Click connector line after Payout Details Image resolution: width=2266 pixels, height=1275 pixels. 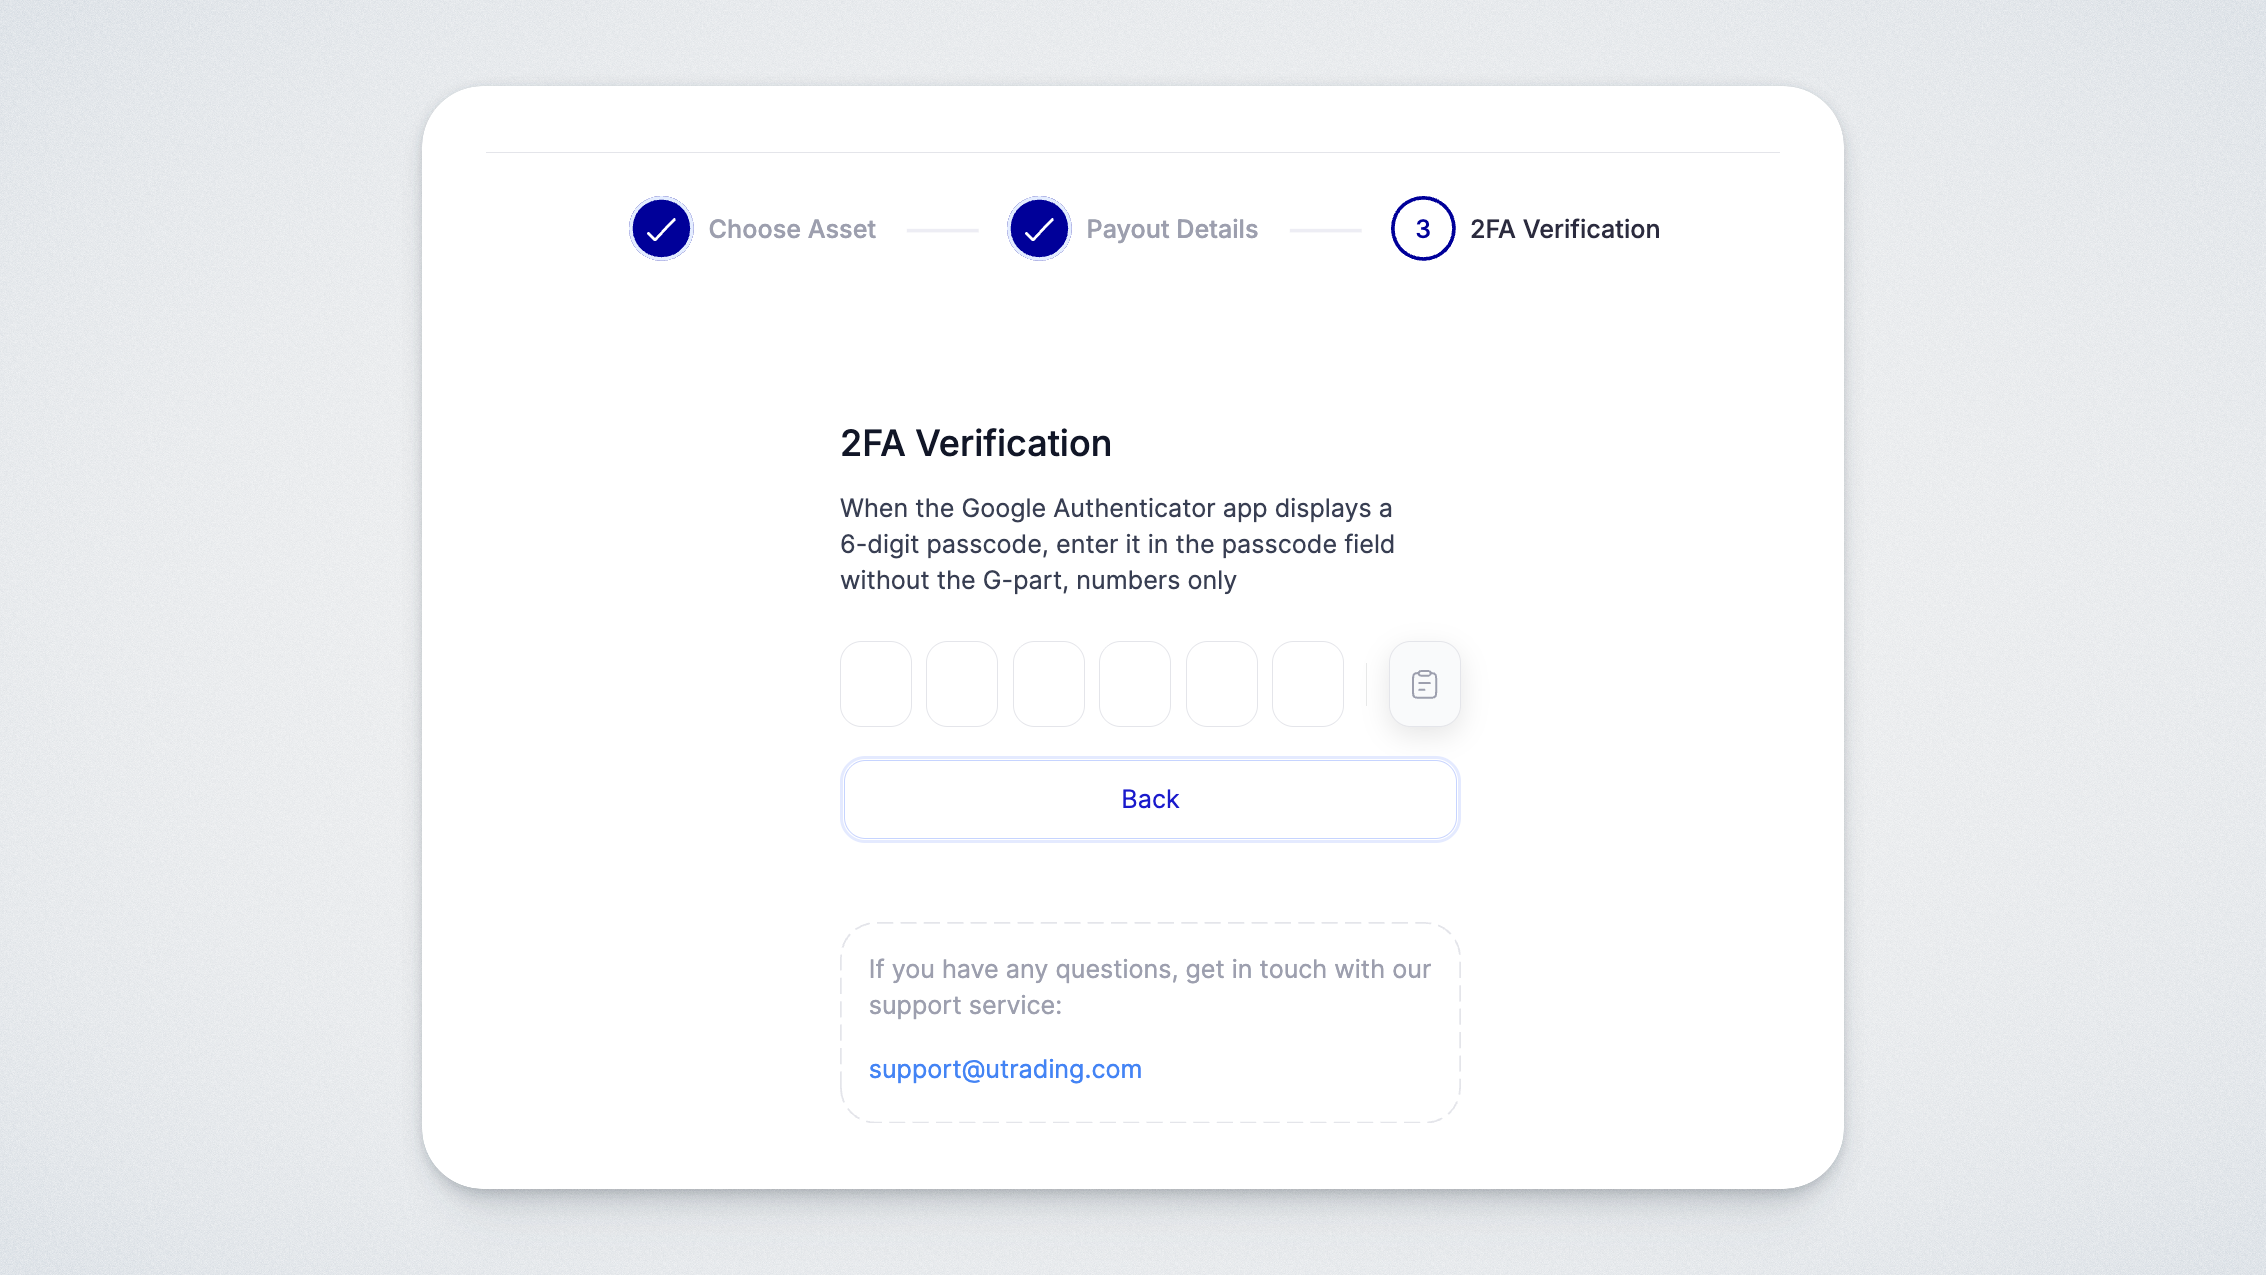click(1325, 230)
